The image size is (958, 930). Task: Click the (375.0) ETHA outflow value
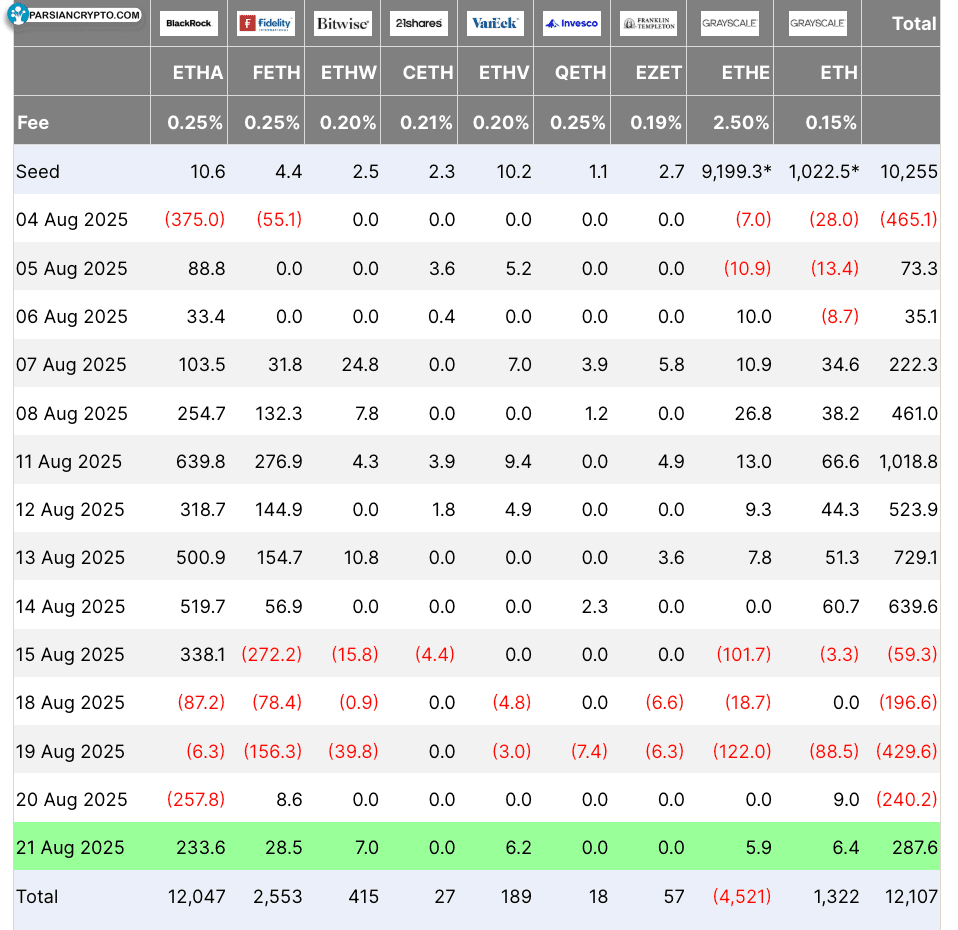195,219
